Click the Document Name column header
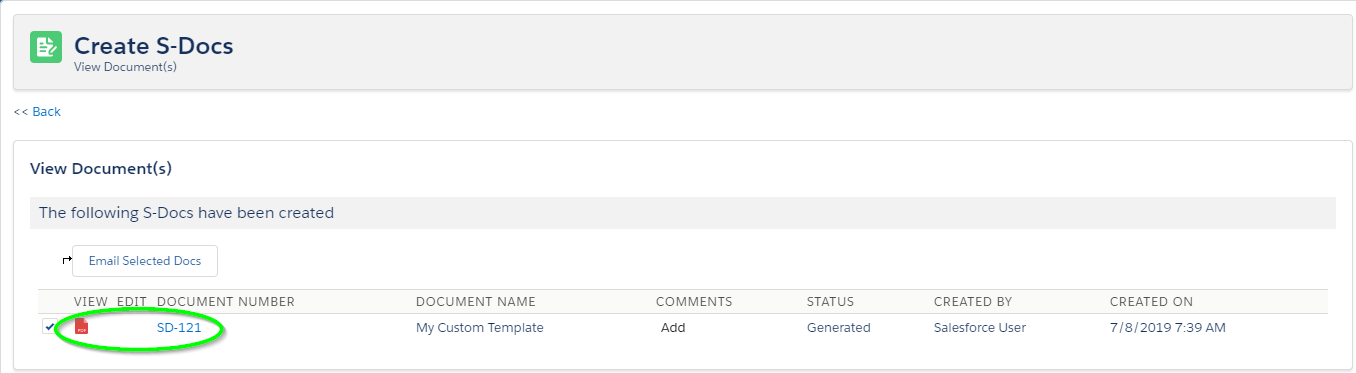The height and width of the screenshot is (373, 1356). (476, 302)
